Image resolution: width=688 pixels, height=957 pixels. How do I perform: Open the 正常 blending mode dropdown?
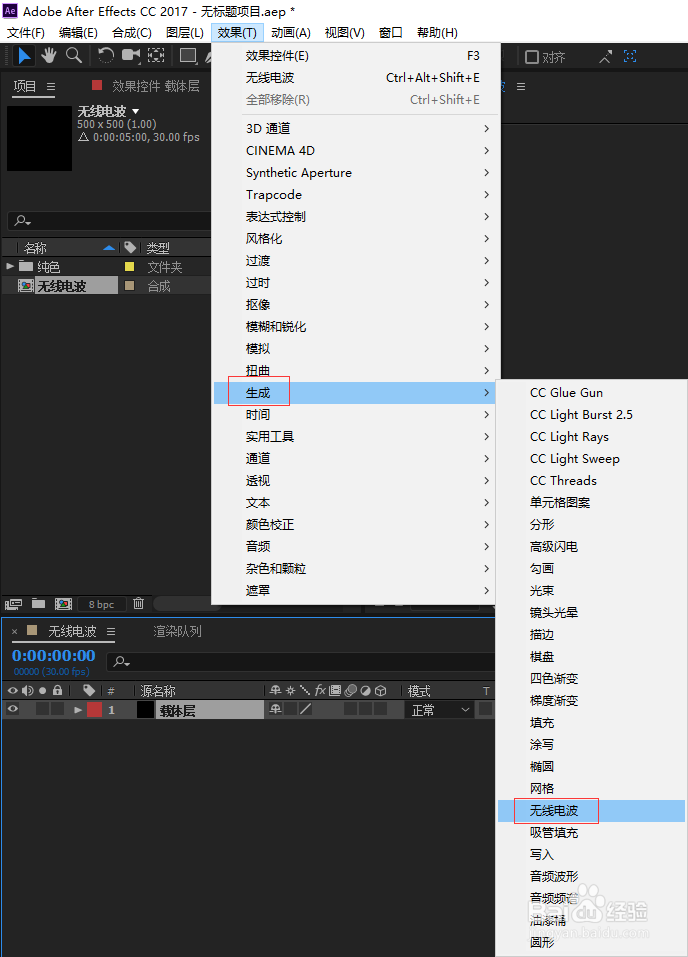[x=440, y=710]
